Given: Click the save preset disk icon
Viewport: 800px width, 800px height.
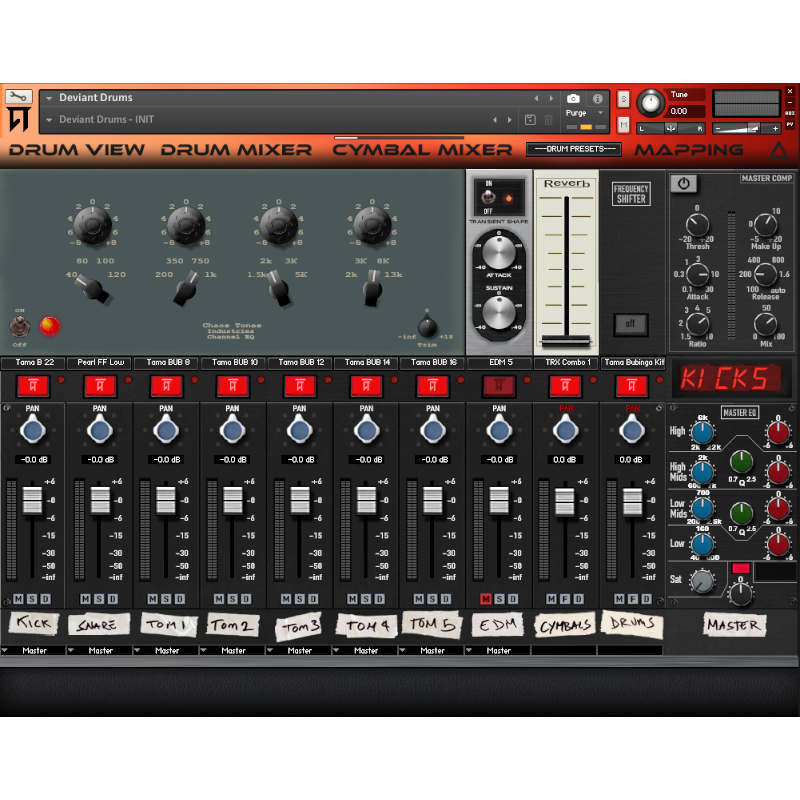Looking at the screenshot, I should coord(530,120).
